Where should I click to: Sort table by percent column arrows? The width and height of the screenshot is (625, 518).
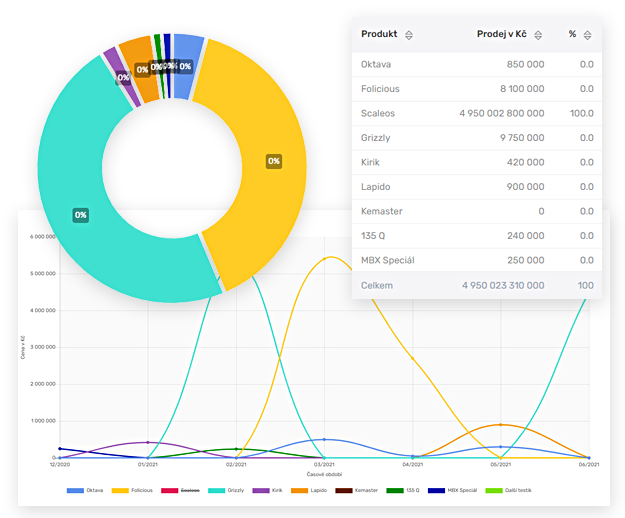(x=587, y=35)
